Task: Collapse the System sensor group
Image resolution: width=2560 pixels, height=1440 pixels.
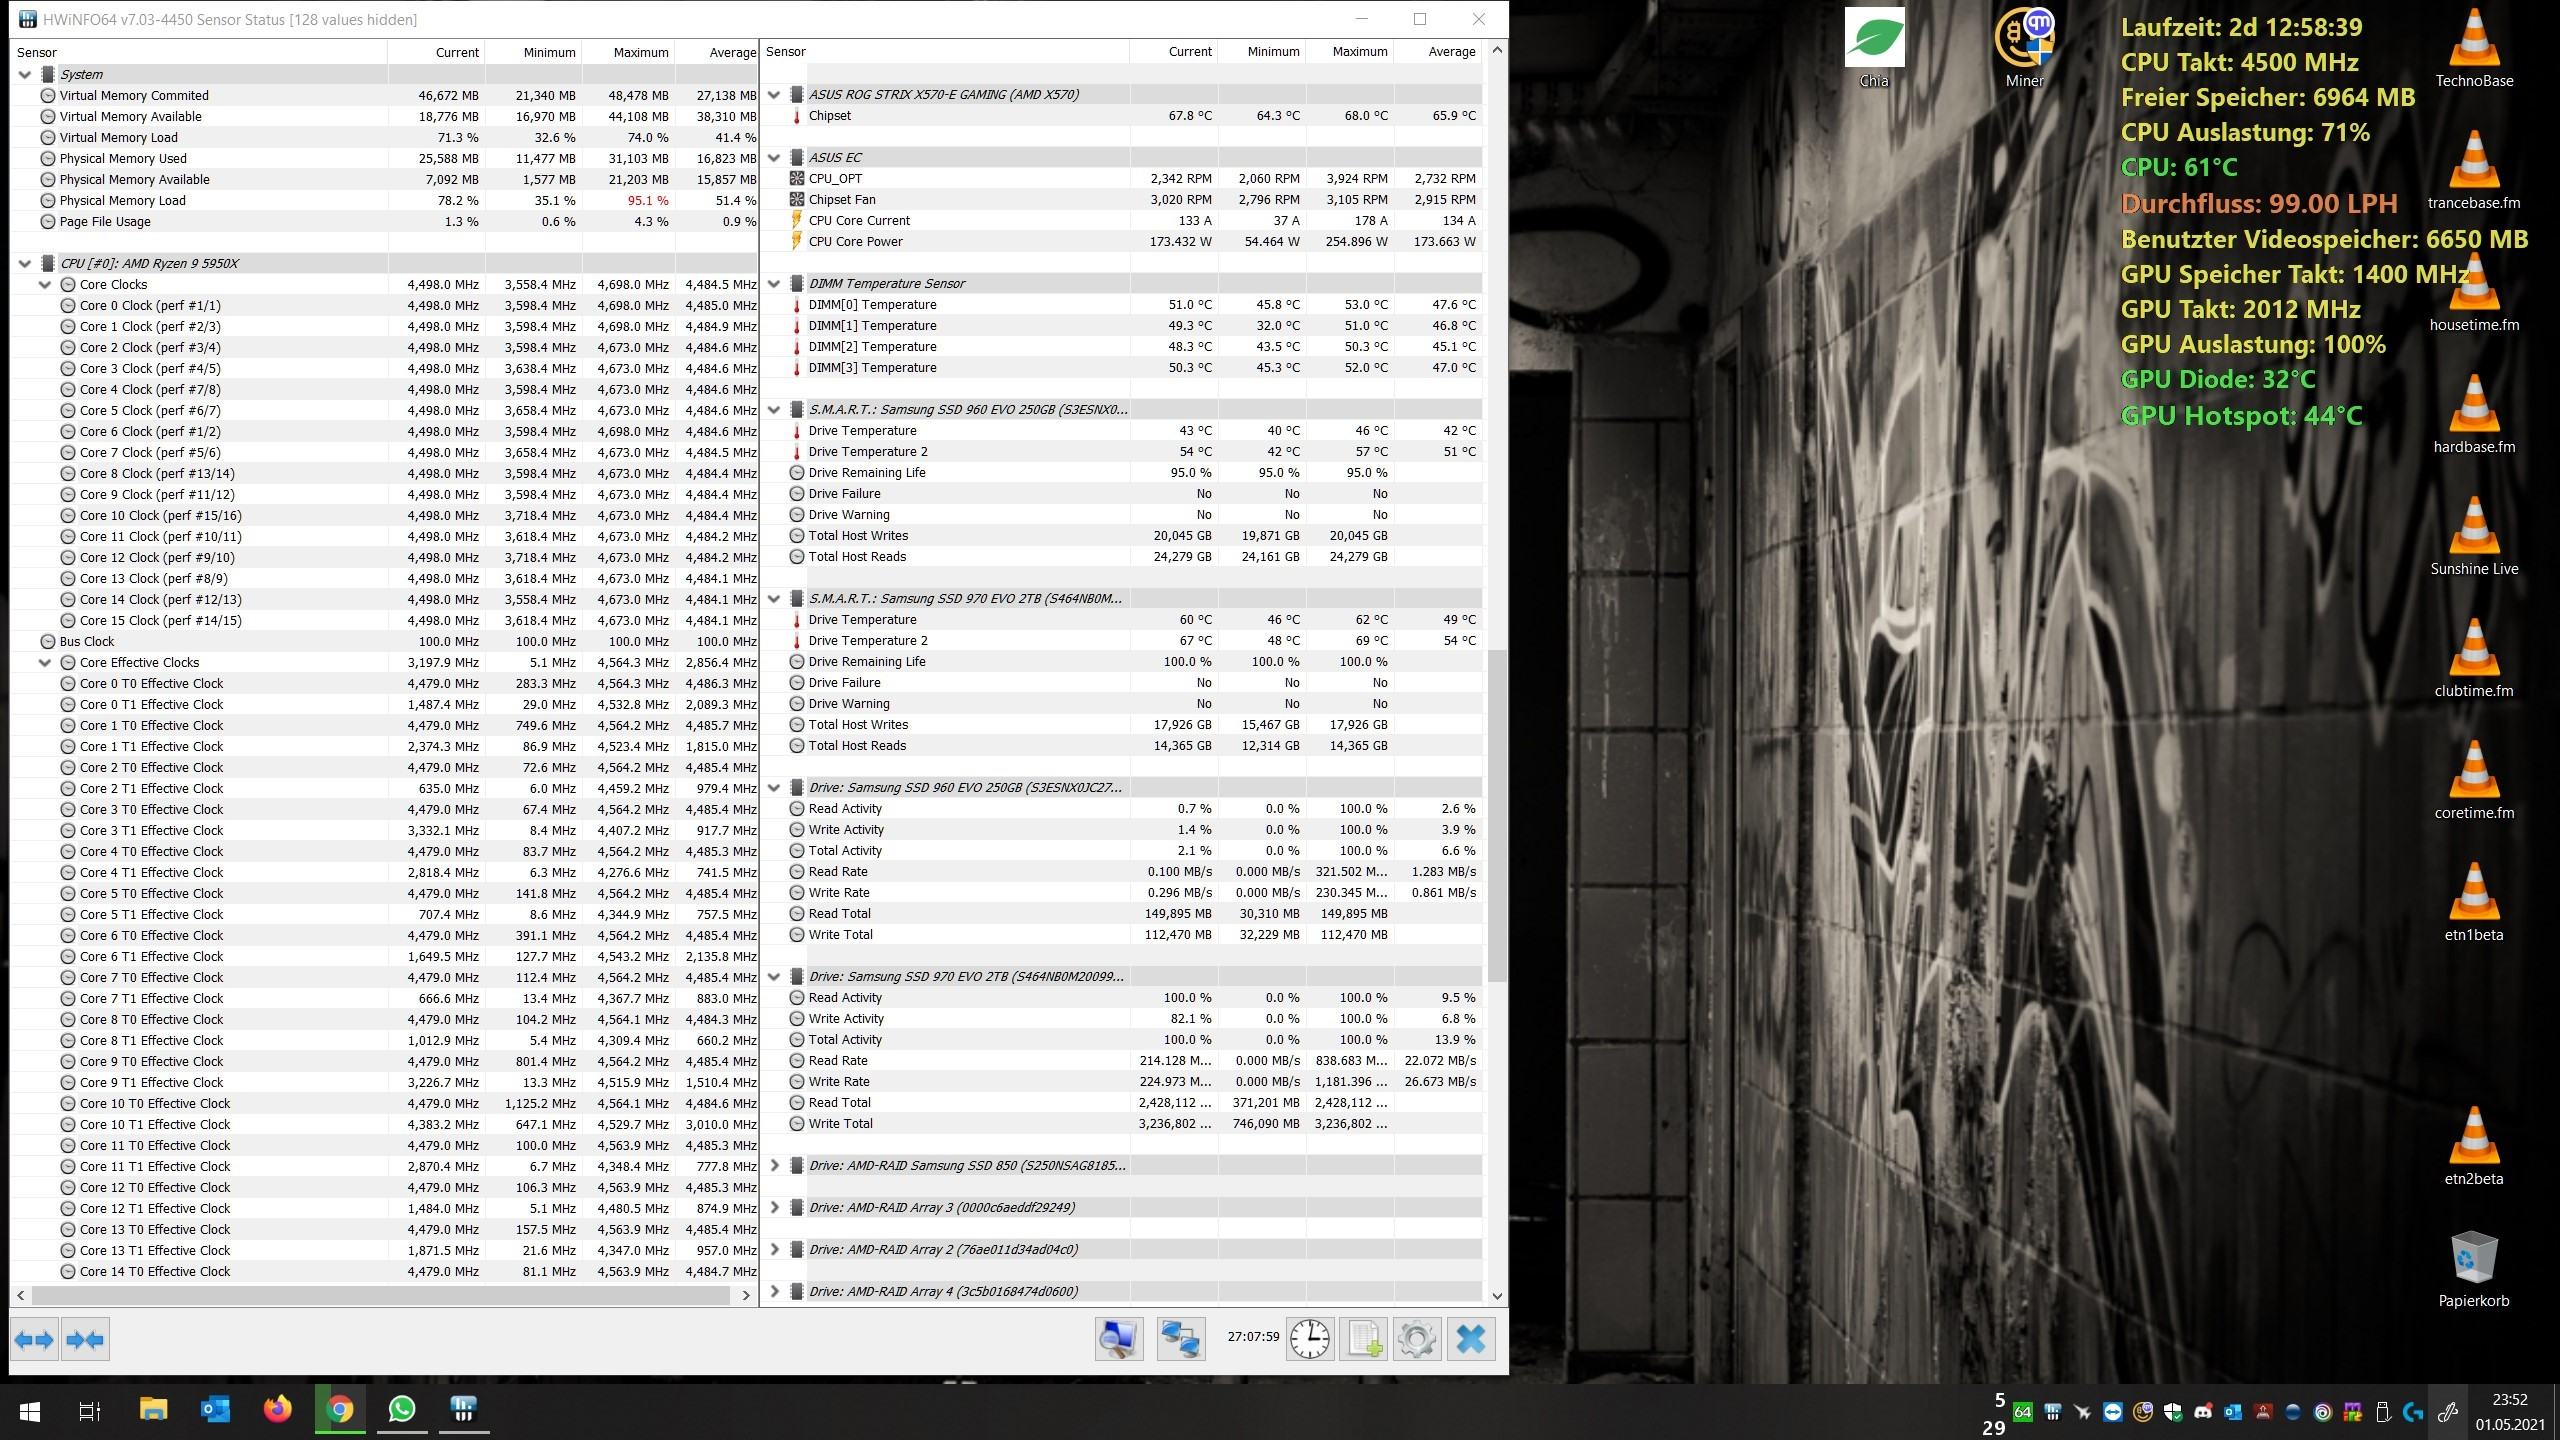Action: pyautogui.click(x=25, y=74)
